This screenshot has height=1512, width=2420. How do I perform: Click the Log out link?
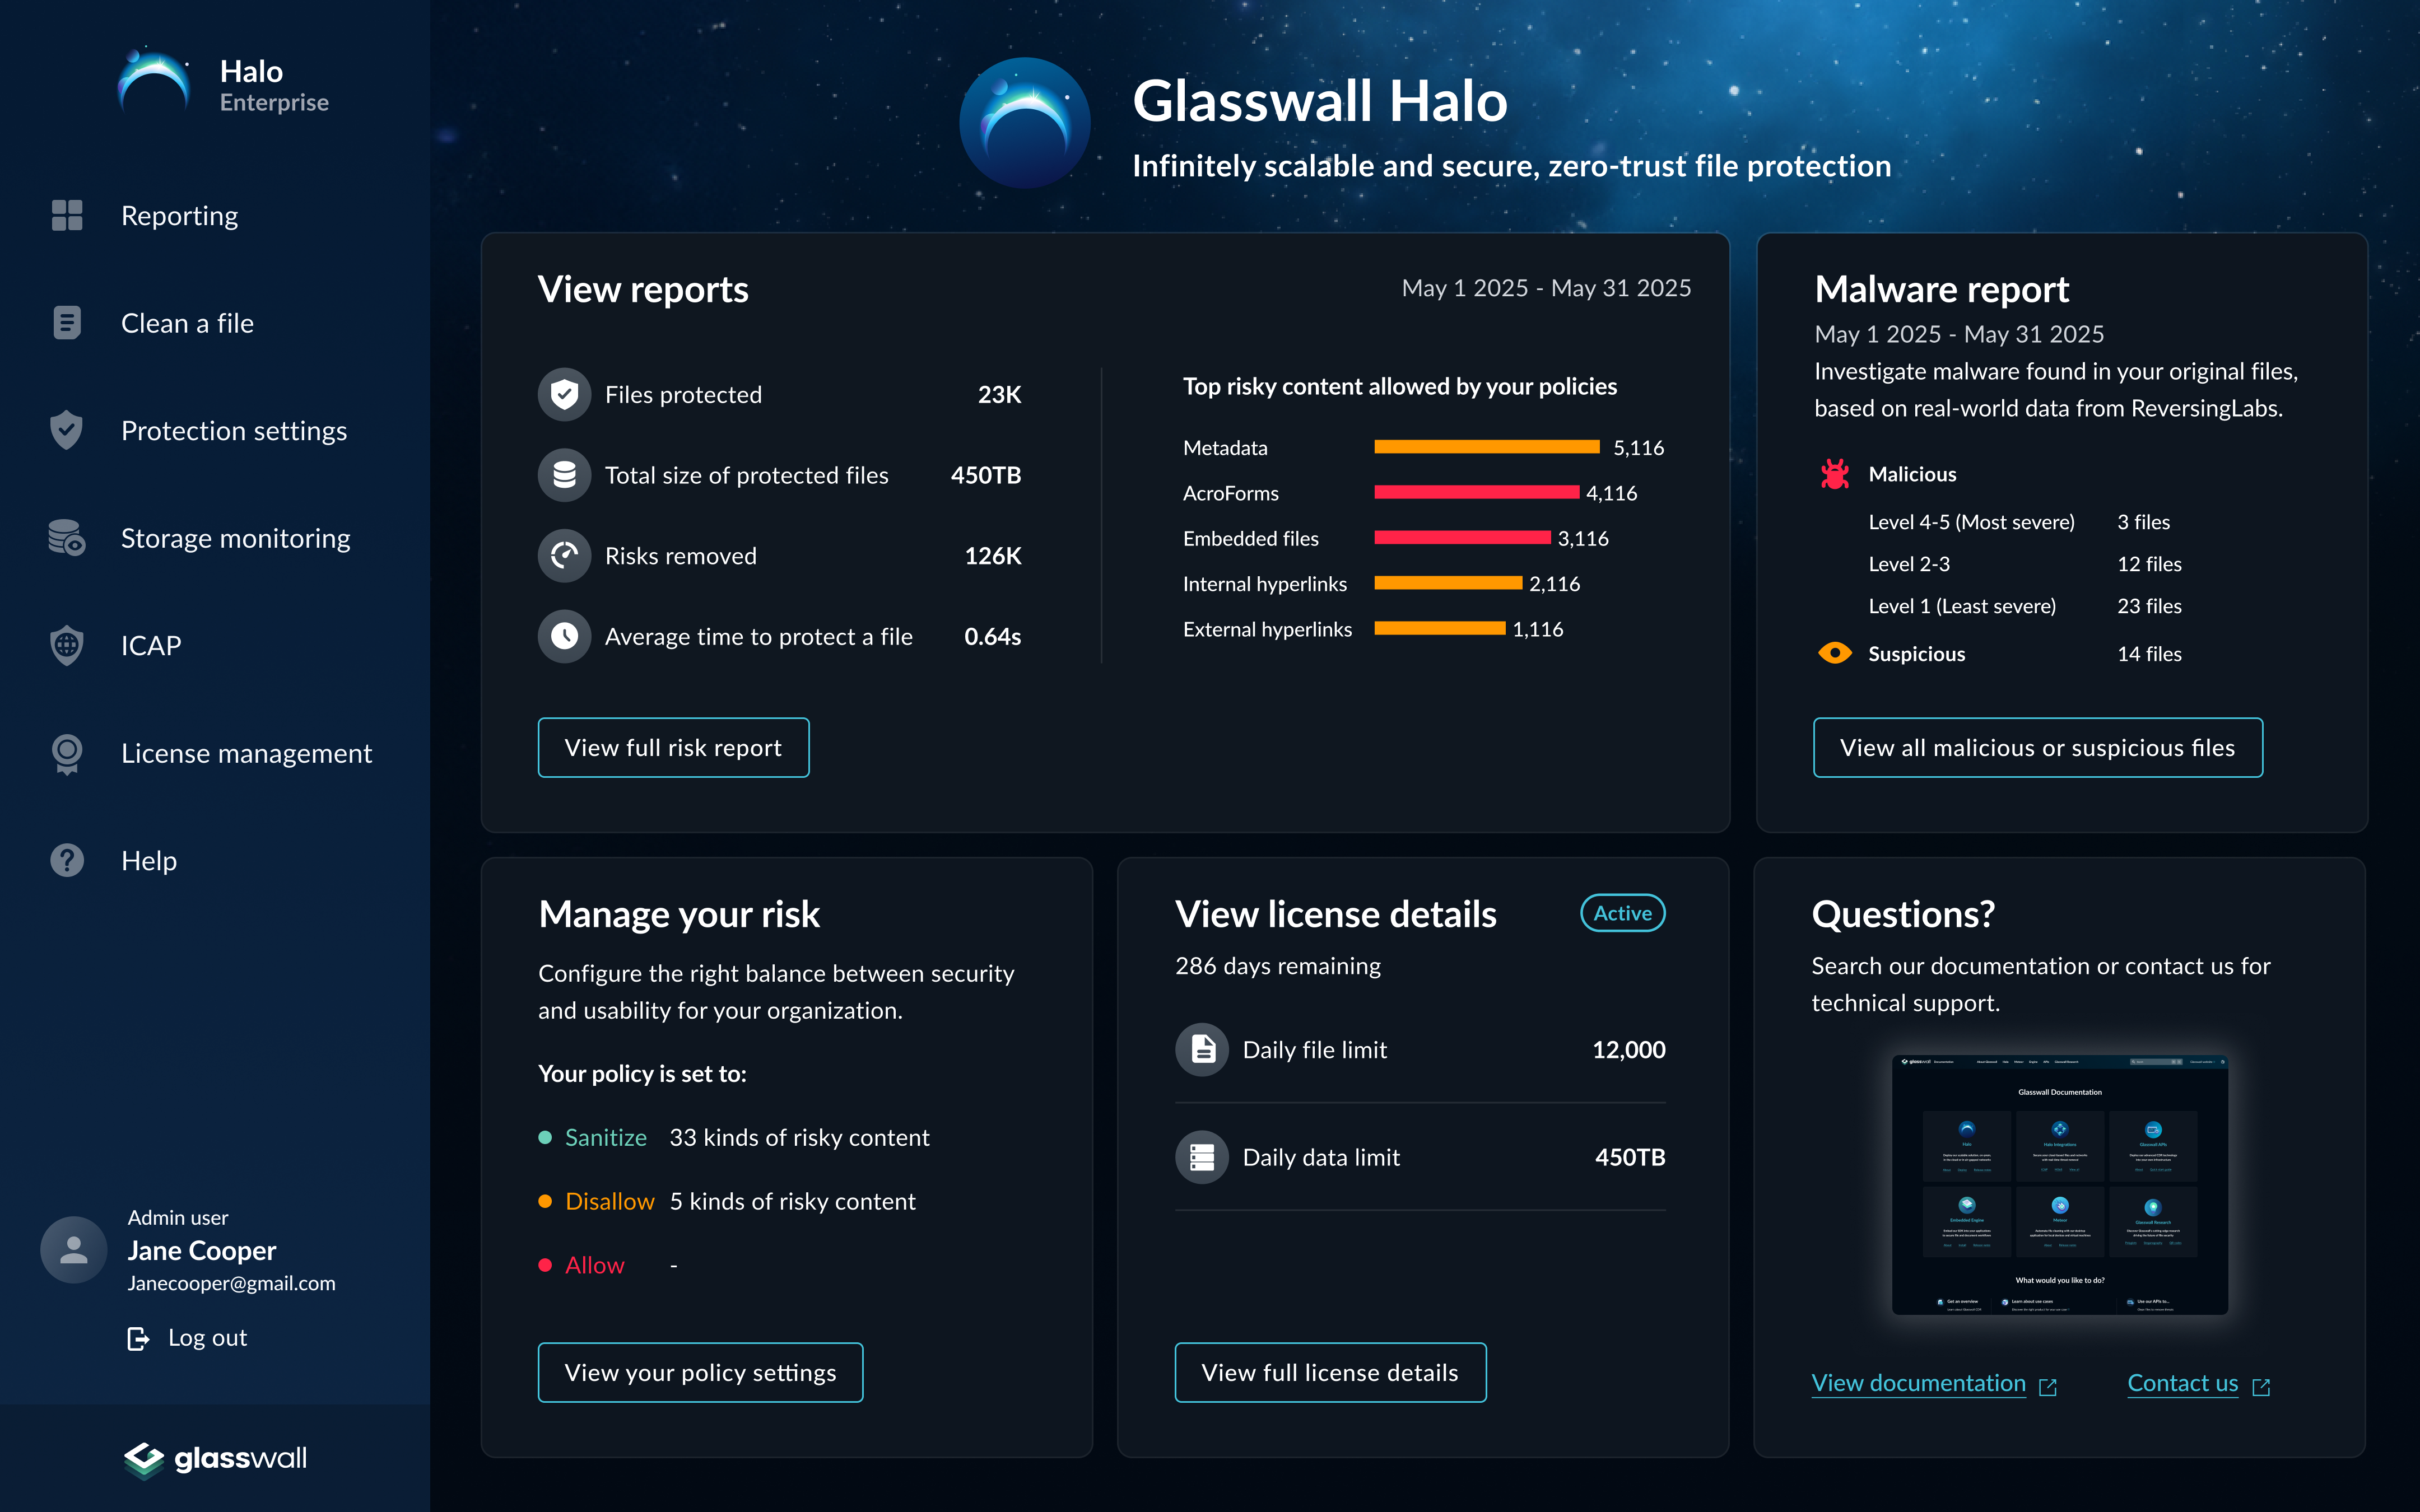[207, 1338]
